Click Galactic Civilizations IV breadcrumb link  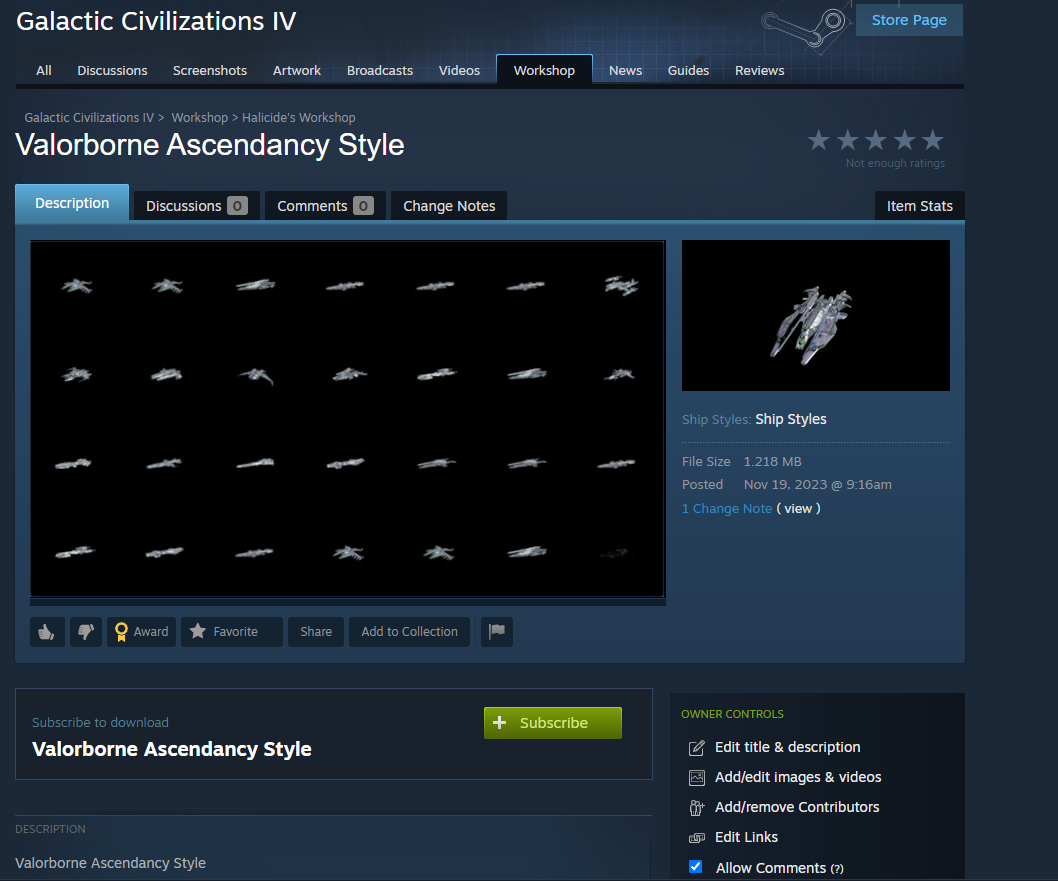pyautogui.click(x=89, y=117)
